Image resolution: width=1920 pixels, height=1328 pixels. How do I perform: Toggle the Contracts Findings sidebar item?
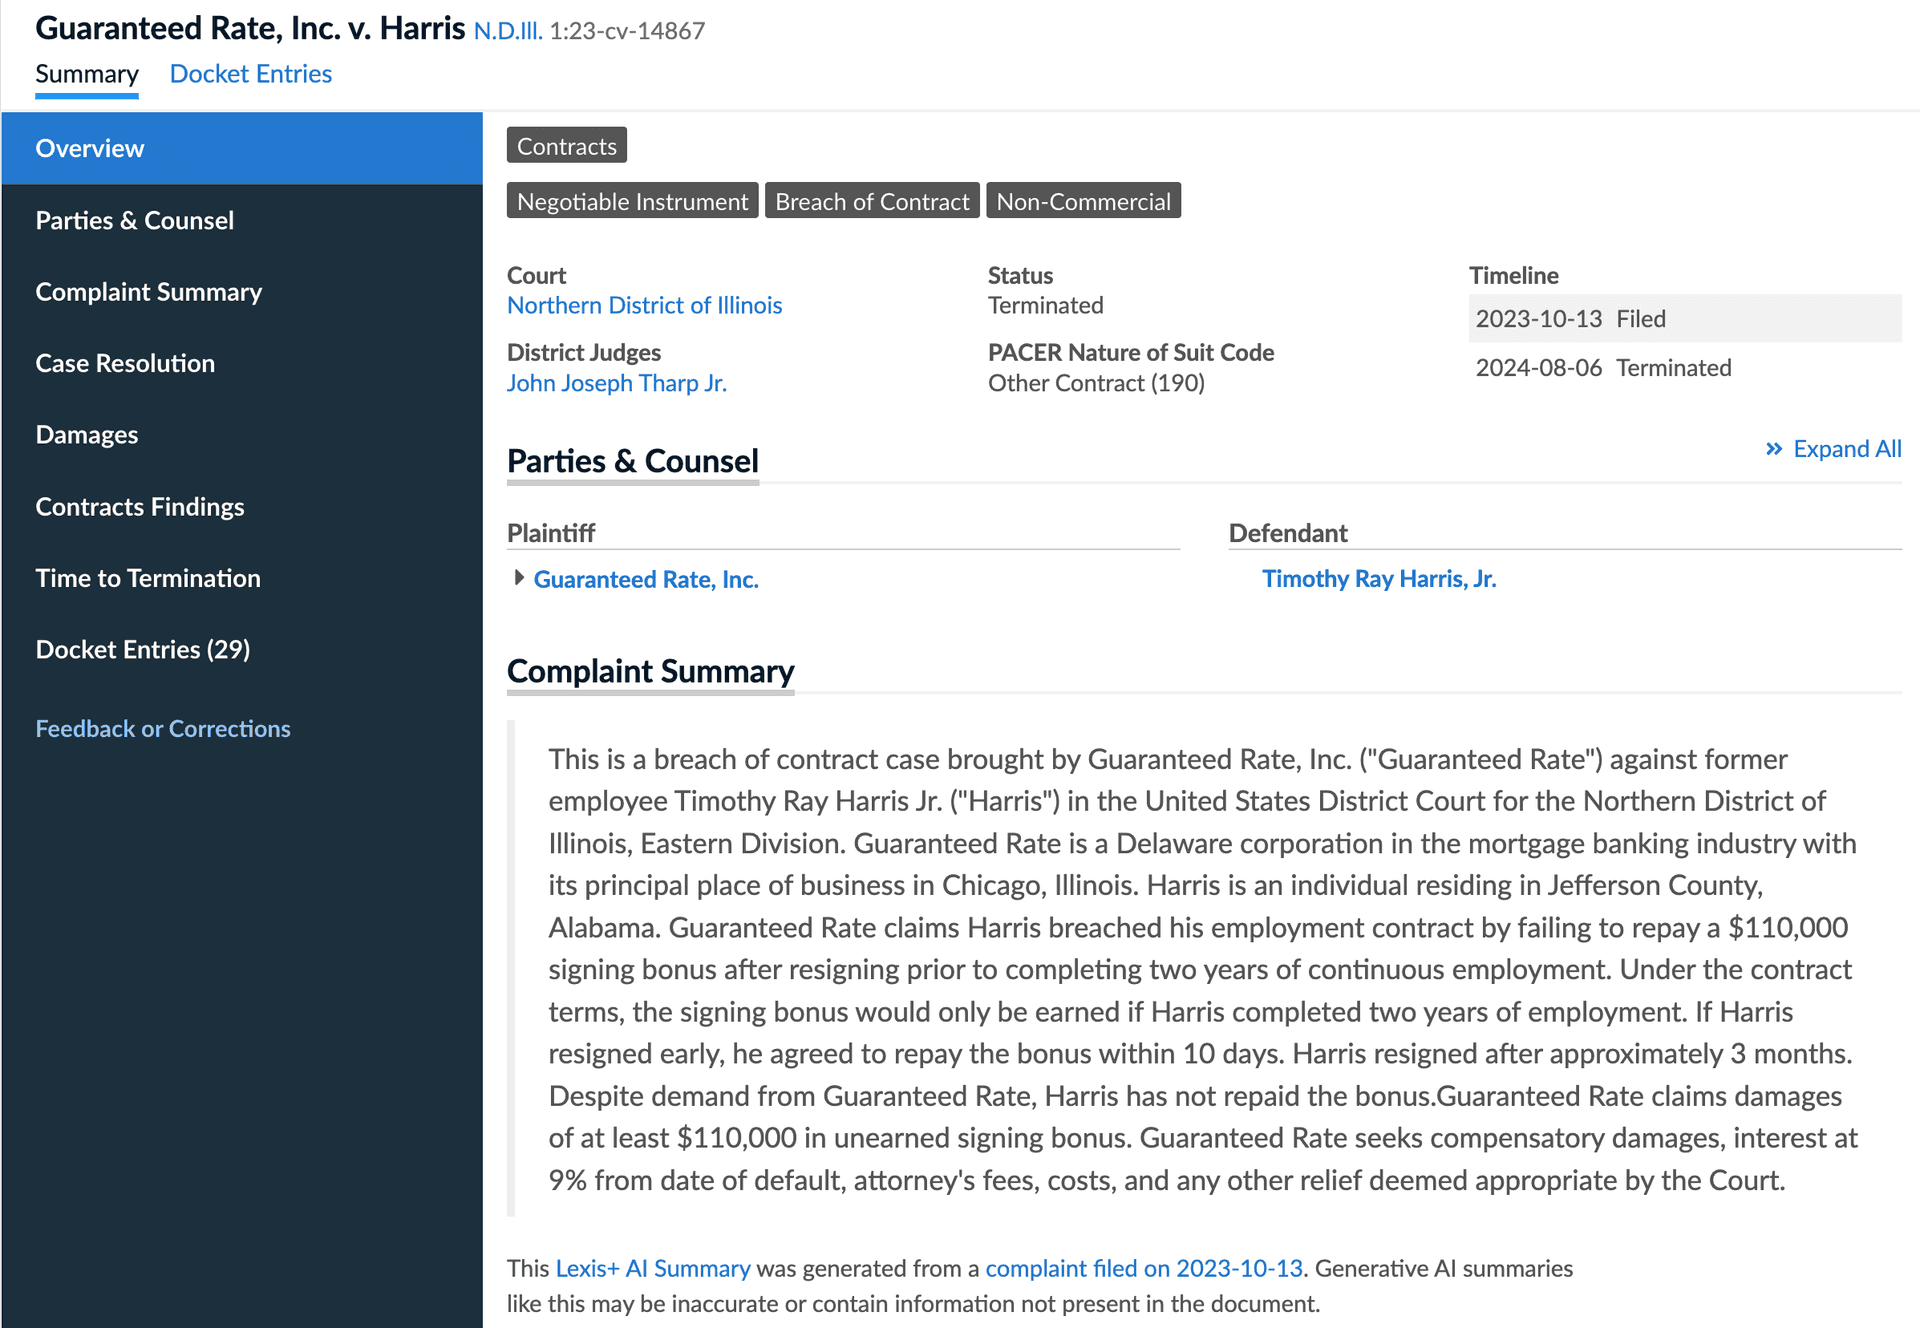click(140, 506)
